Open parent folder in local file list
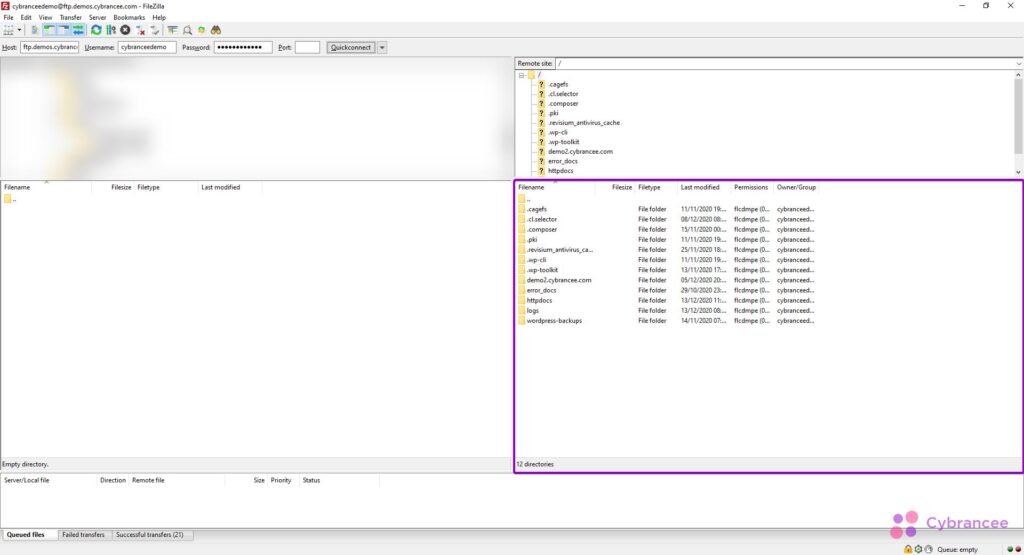The width and height of the screenshot is (1024, 555). pyautogui.click(x=10, y=199)
